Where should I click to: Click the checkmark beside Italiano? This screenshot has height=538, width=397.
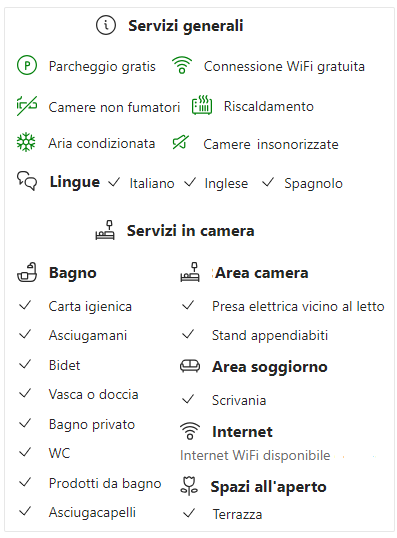point(114,182)
